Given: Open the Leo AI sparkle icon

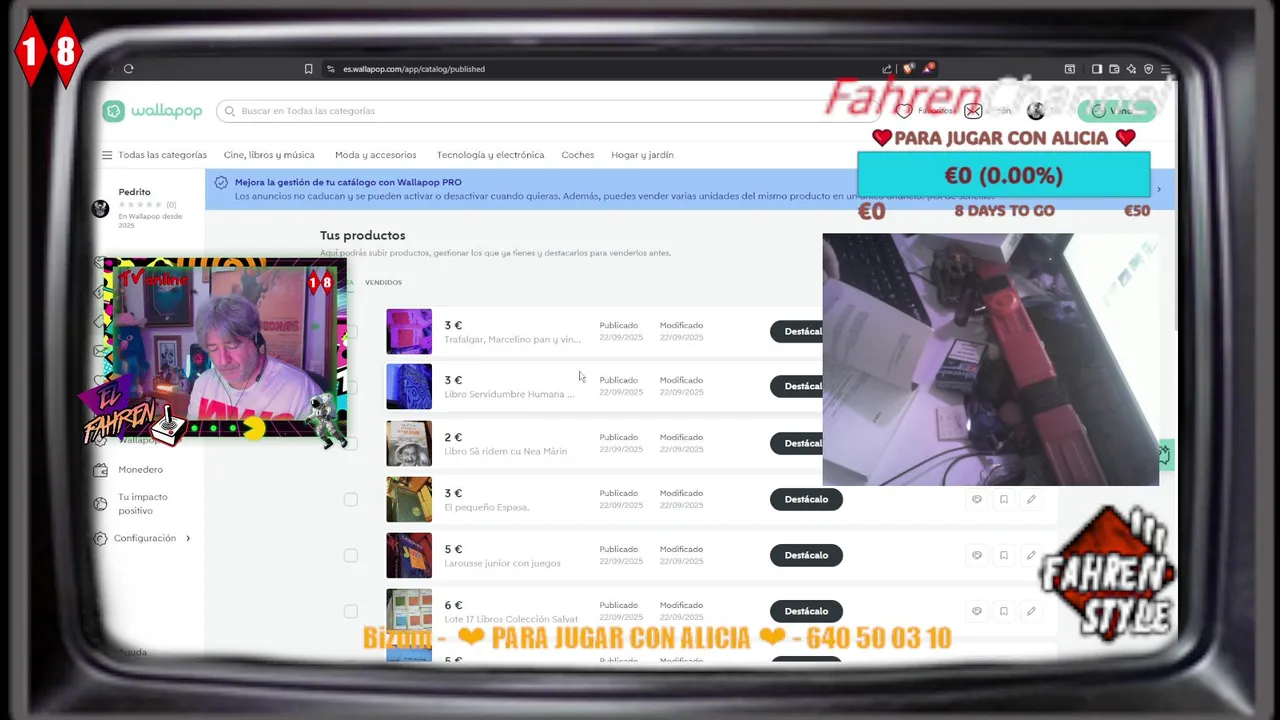Looking at the screenshot, I should coord(1131,69).
